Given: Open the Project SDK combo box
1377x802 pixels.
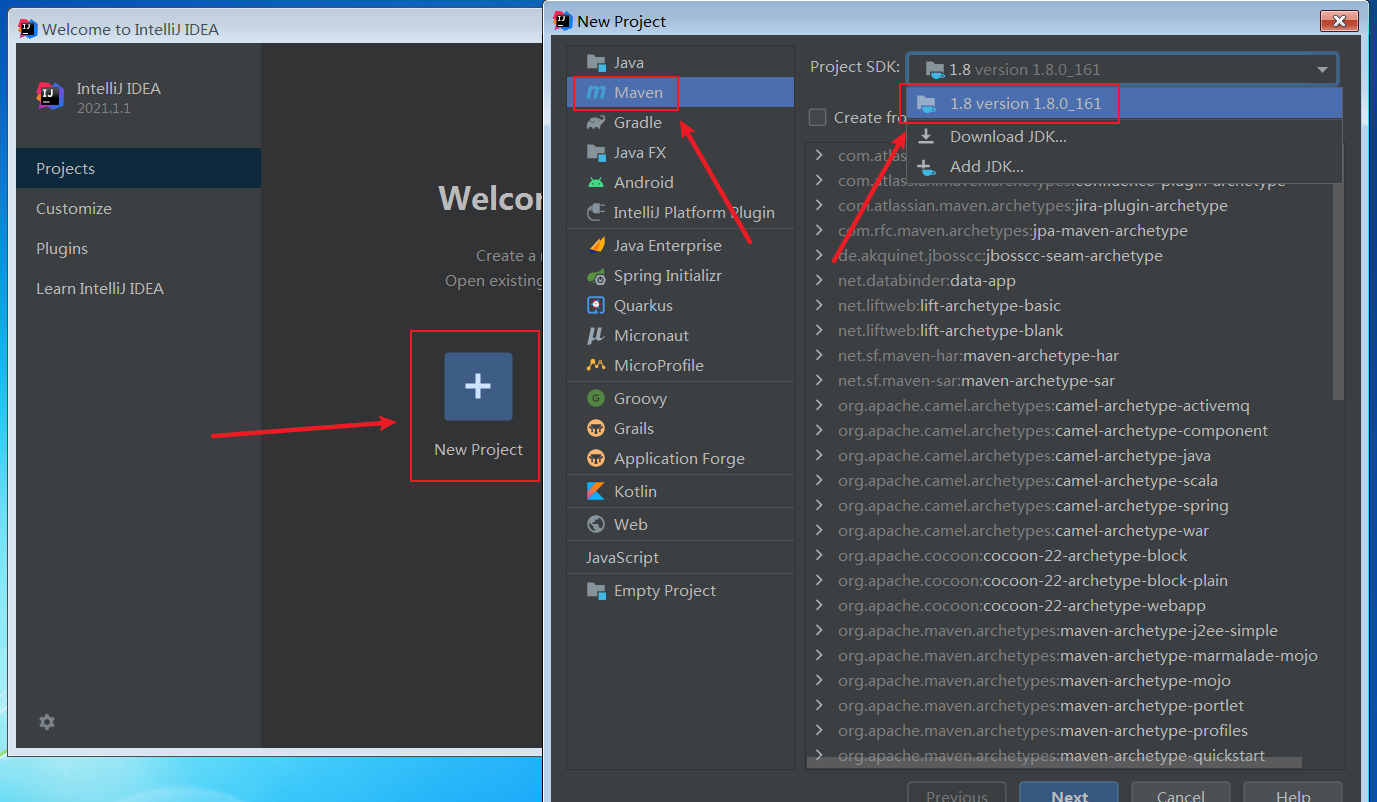Looking at the screenshot, I should click(x=1122, y=69).
